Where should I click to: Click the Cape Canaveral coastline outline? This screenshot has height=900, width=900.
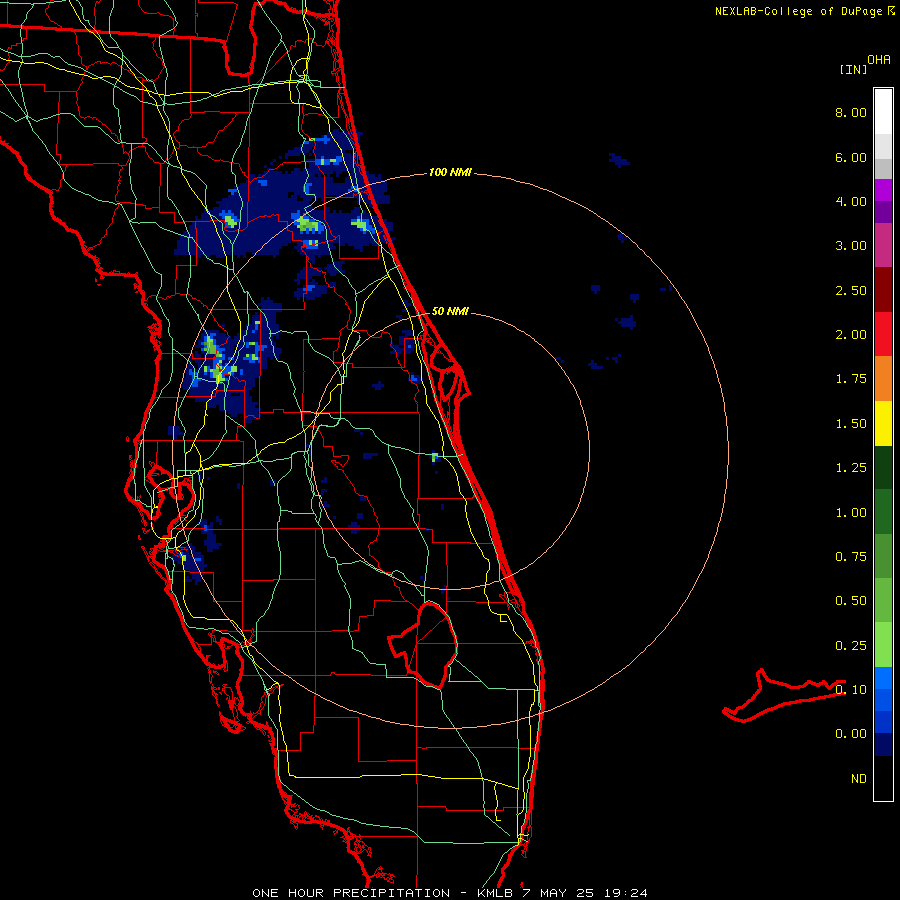point(451,374)
